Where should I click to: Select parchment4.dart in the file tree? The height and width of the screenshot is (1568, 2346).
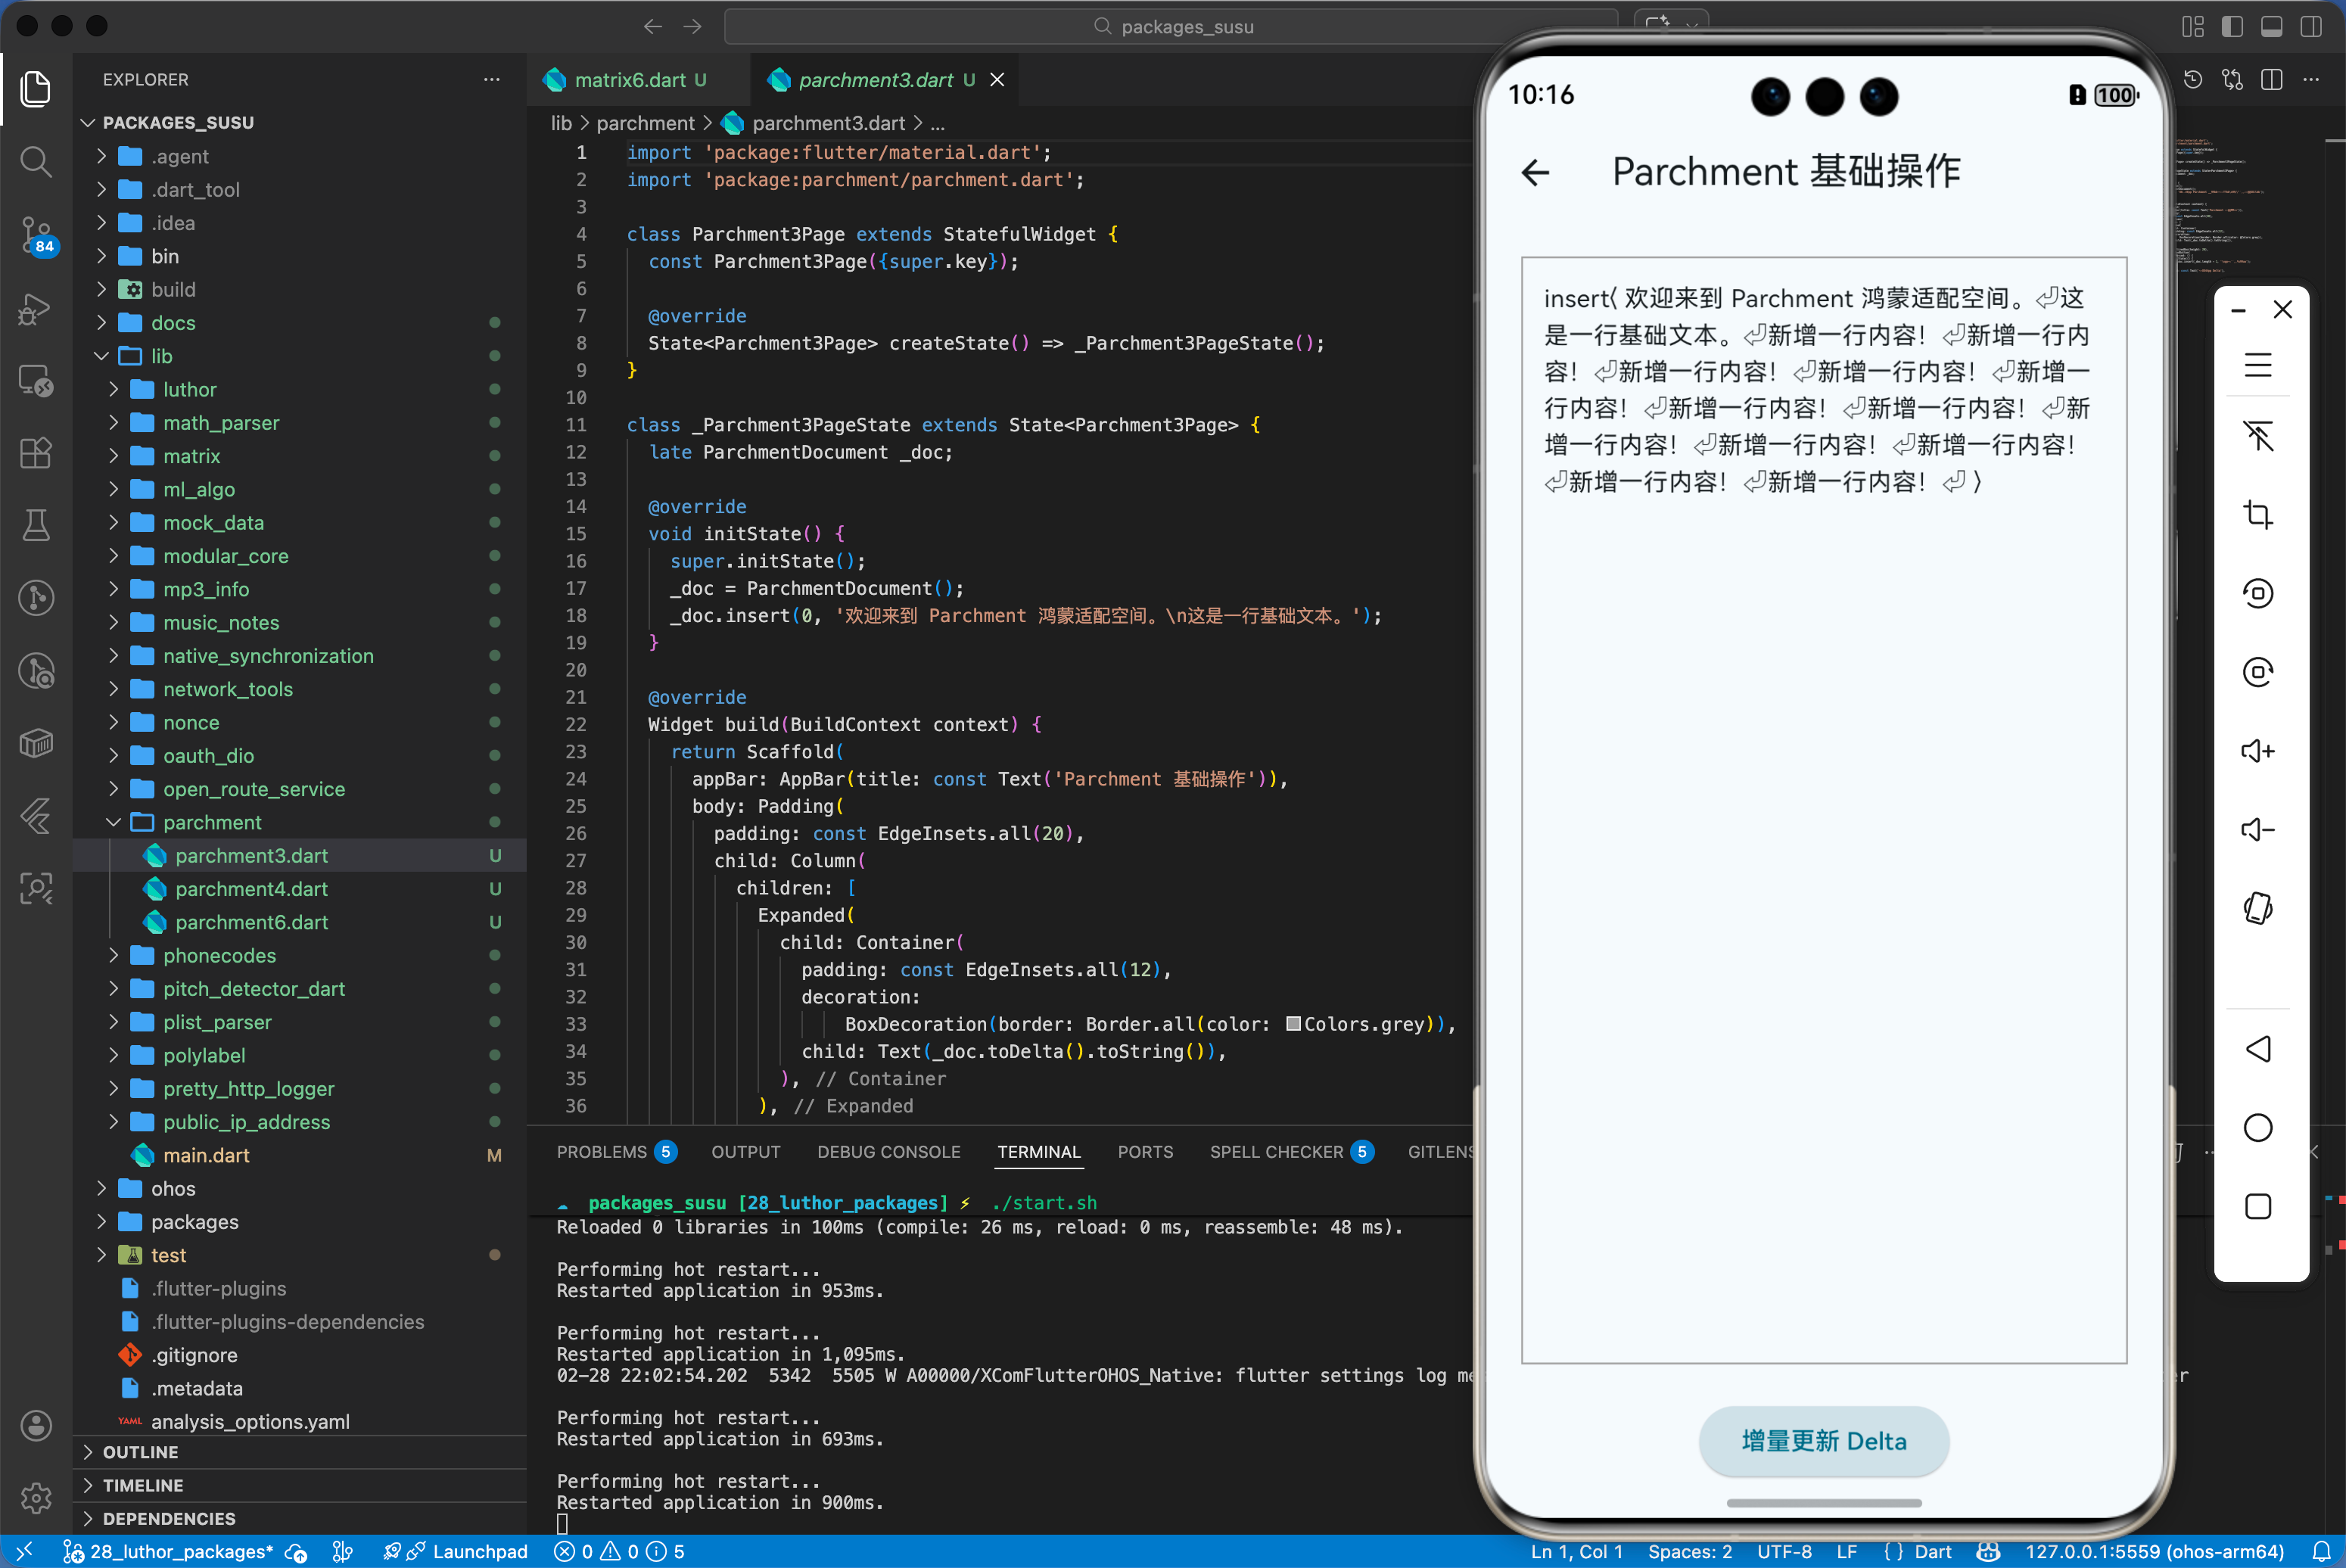coord(250,888)
